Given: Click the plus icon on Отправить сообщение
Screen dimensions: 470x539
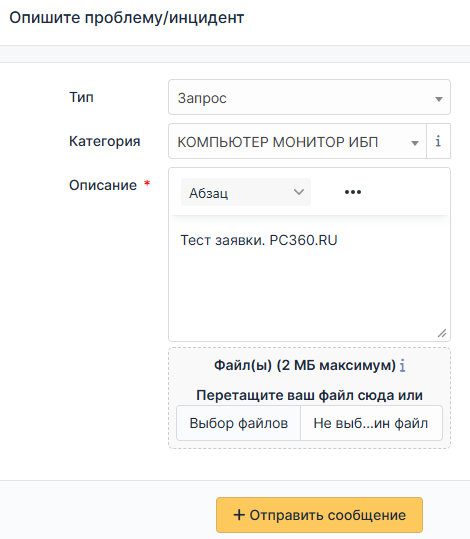Looking at the screenshot, I should coord(239,515).
